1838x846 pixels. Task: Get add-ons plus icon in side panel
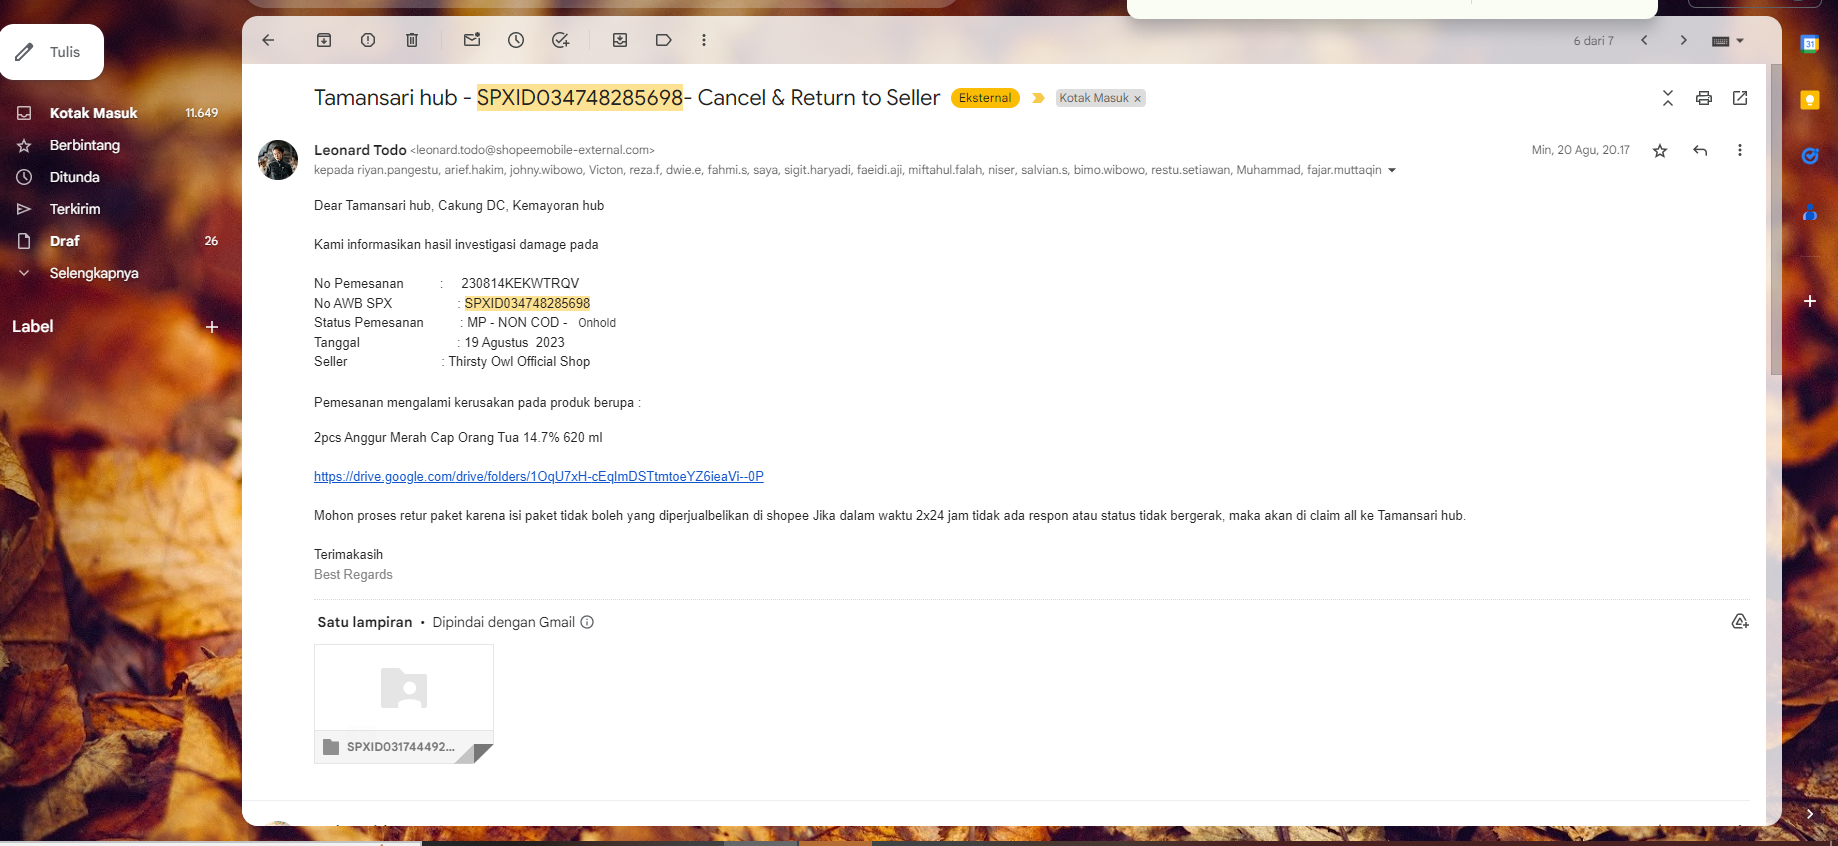click(1810, 301)
